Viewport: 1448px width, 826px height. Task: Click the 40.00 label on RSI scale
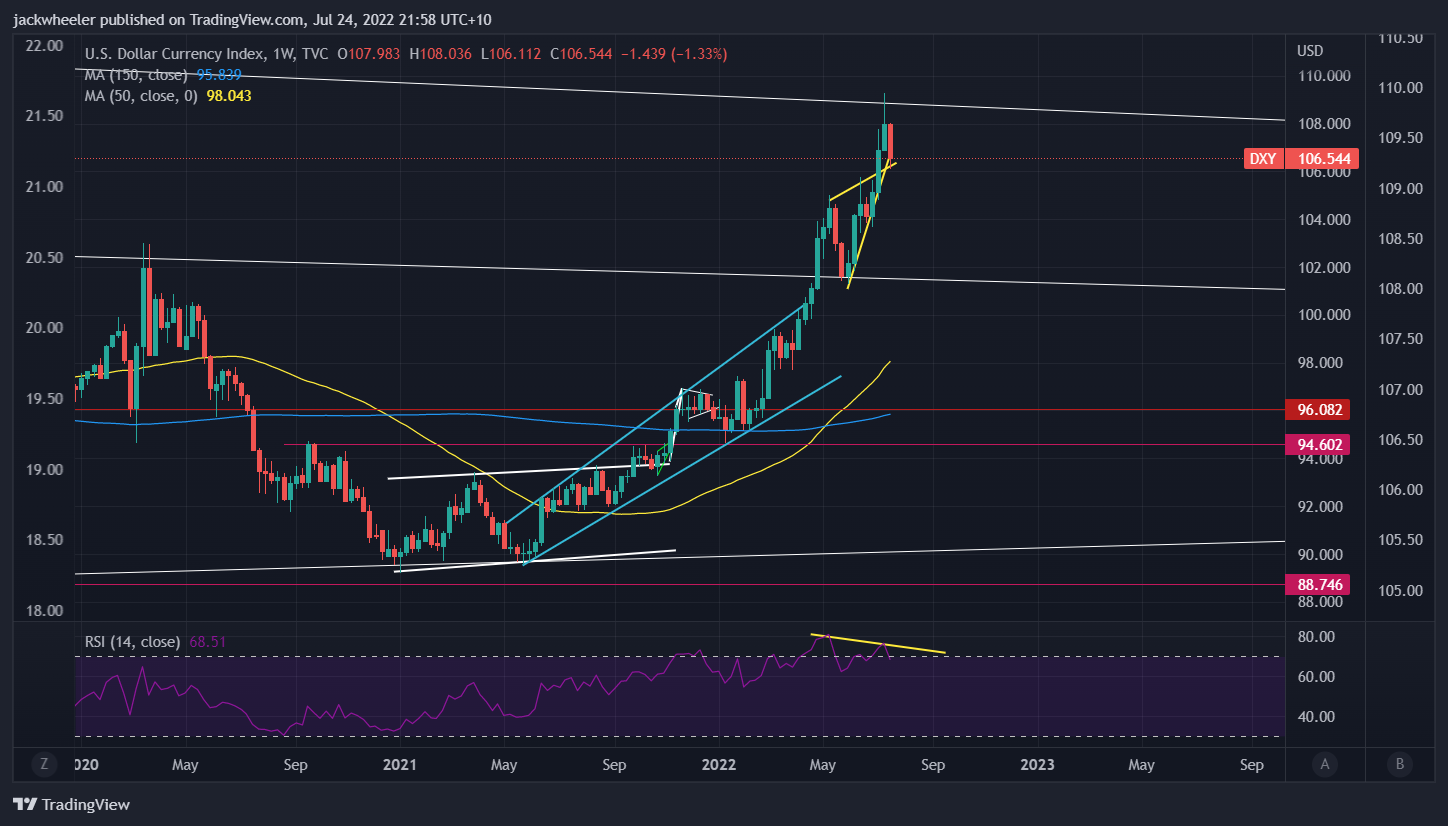[x=1315, y=716]
